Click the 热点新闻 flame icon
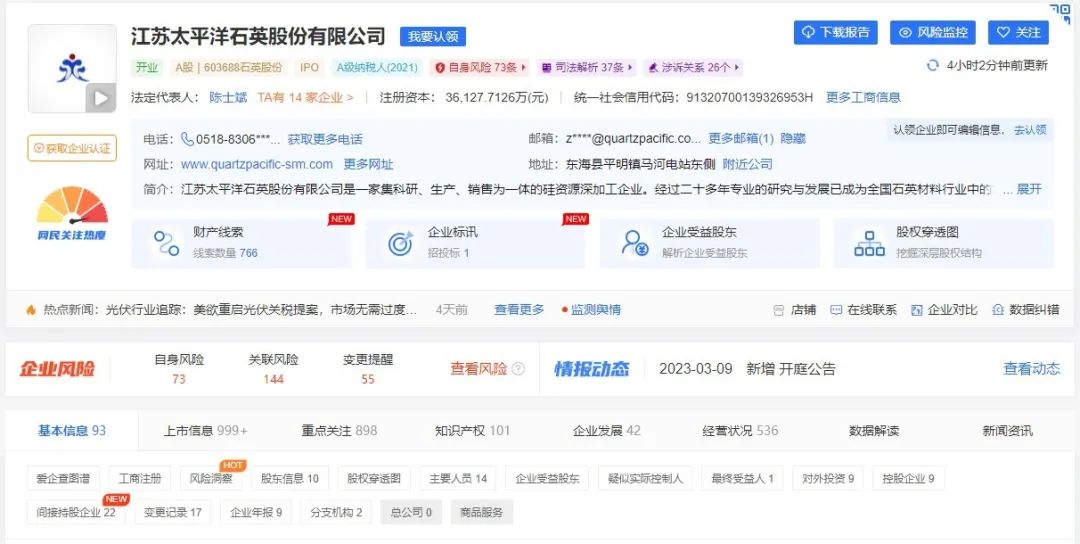Viewport: 1080px width, 544px height. tap(31, 310)
